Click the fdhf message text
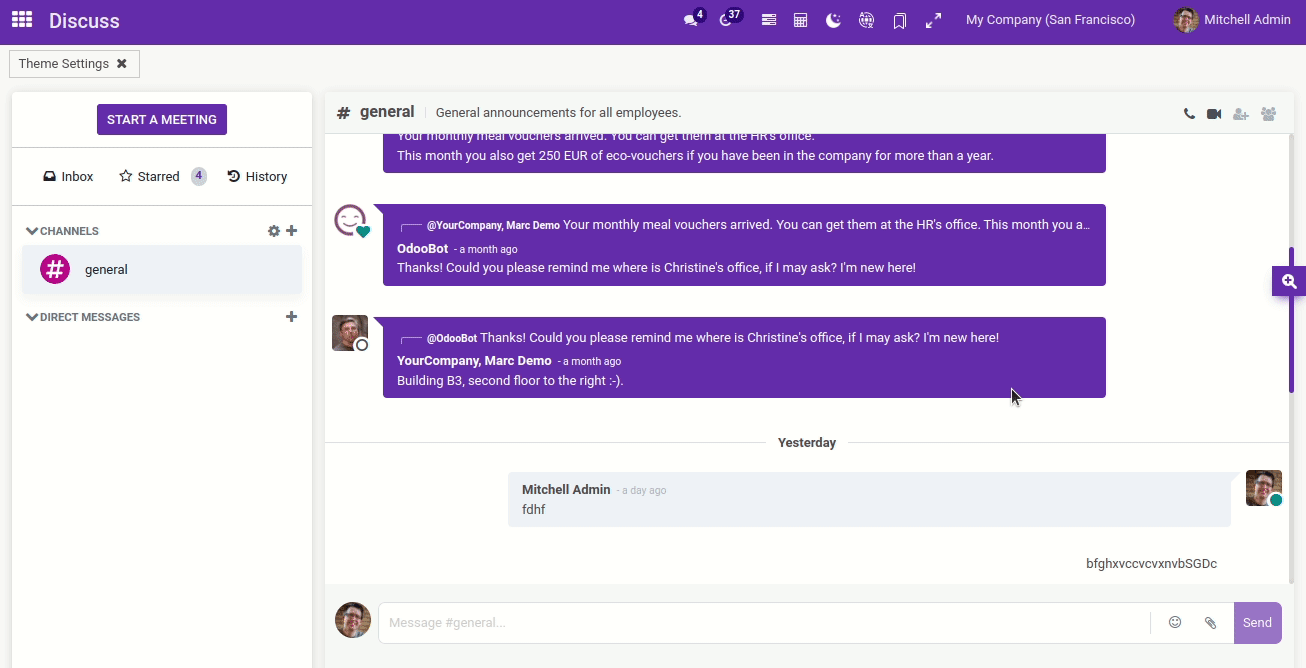The height and width of the screenshot is (668, 1306). (x=534, y=510)
